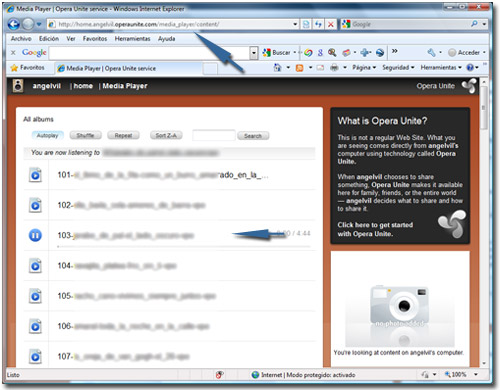500x390 pixels.
Task: Play track 101 via its play icon
Action: pyautogui.click(x=35, y=175)
